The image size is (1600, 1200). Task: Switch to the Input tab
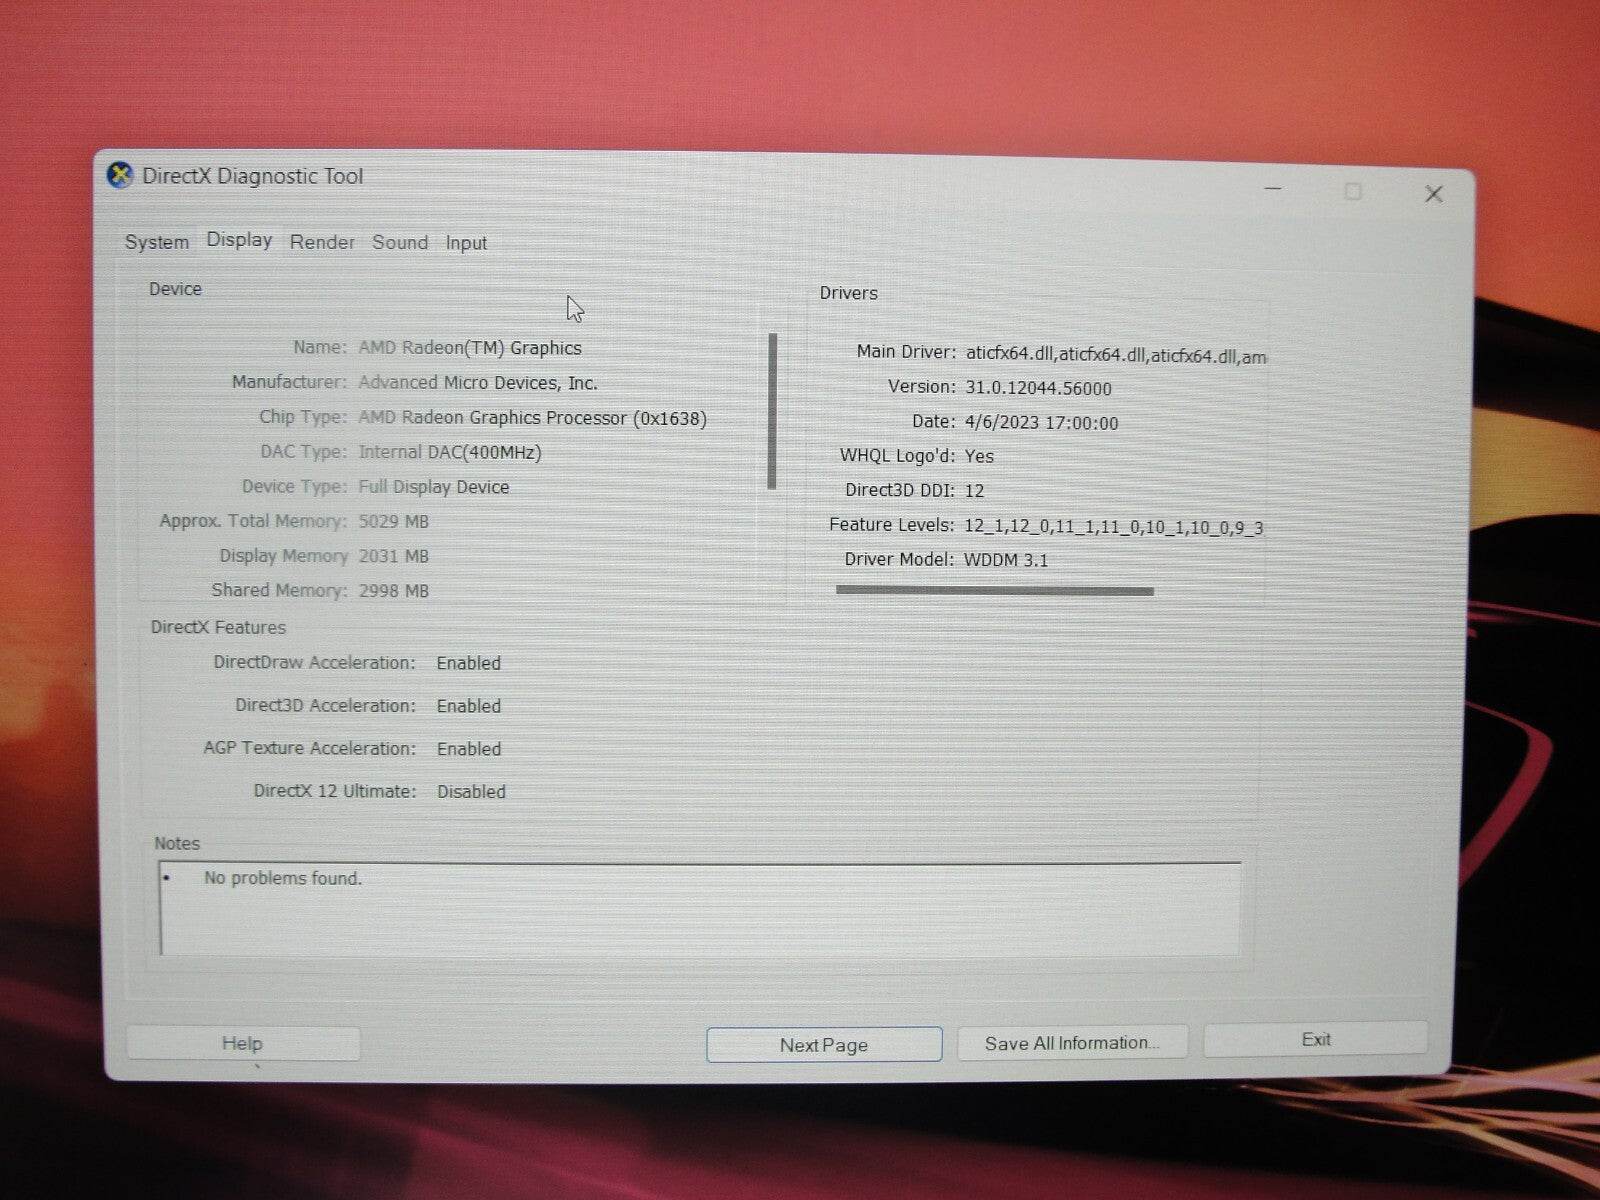[x=466, y=243]
